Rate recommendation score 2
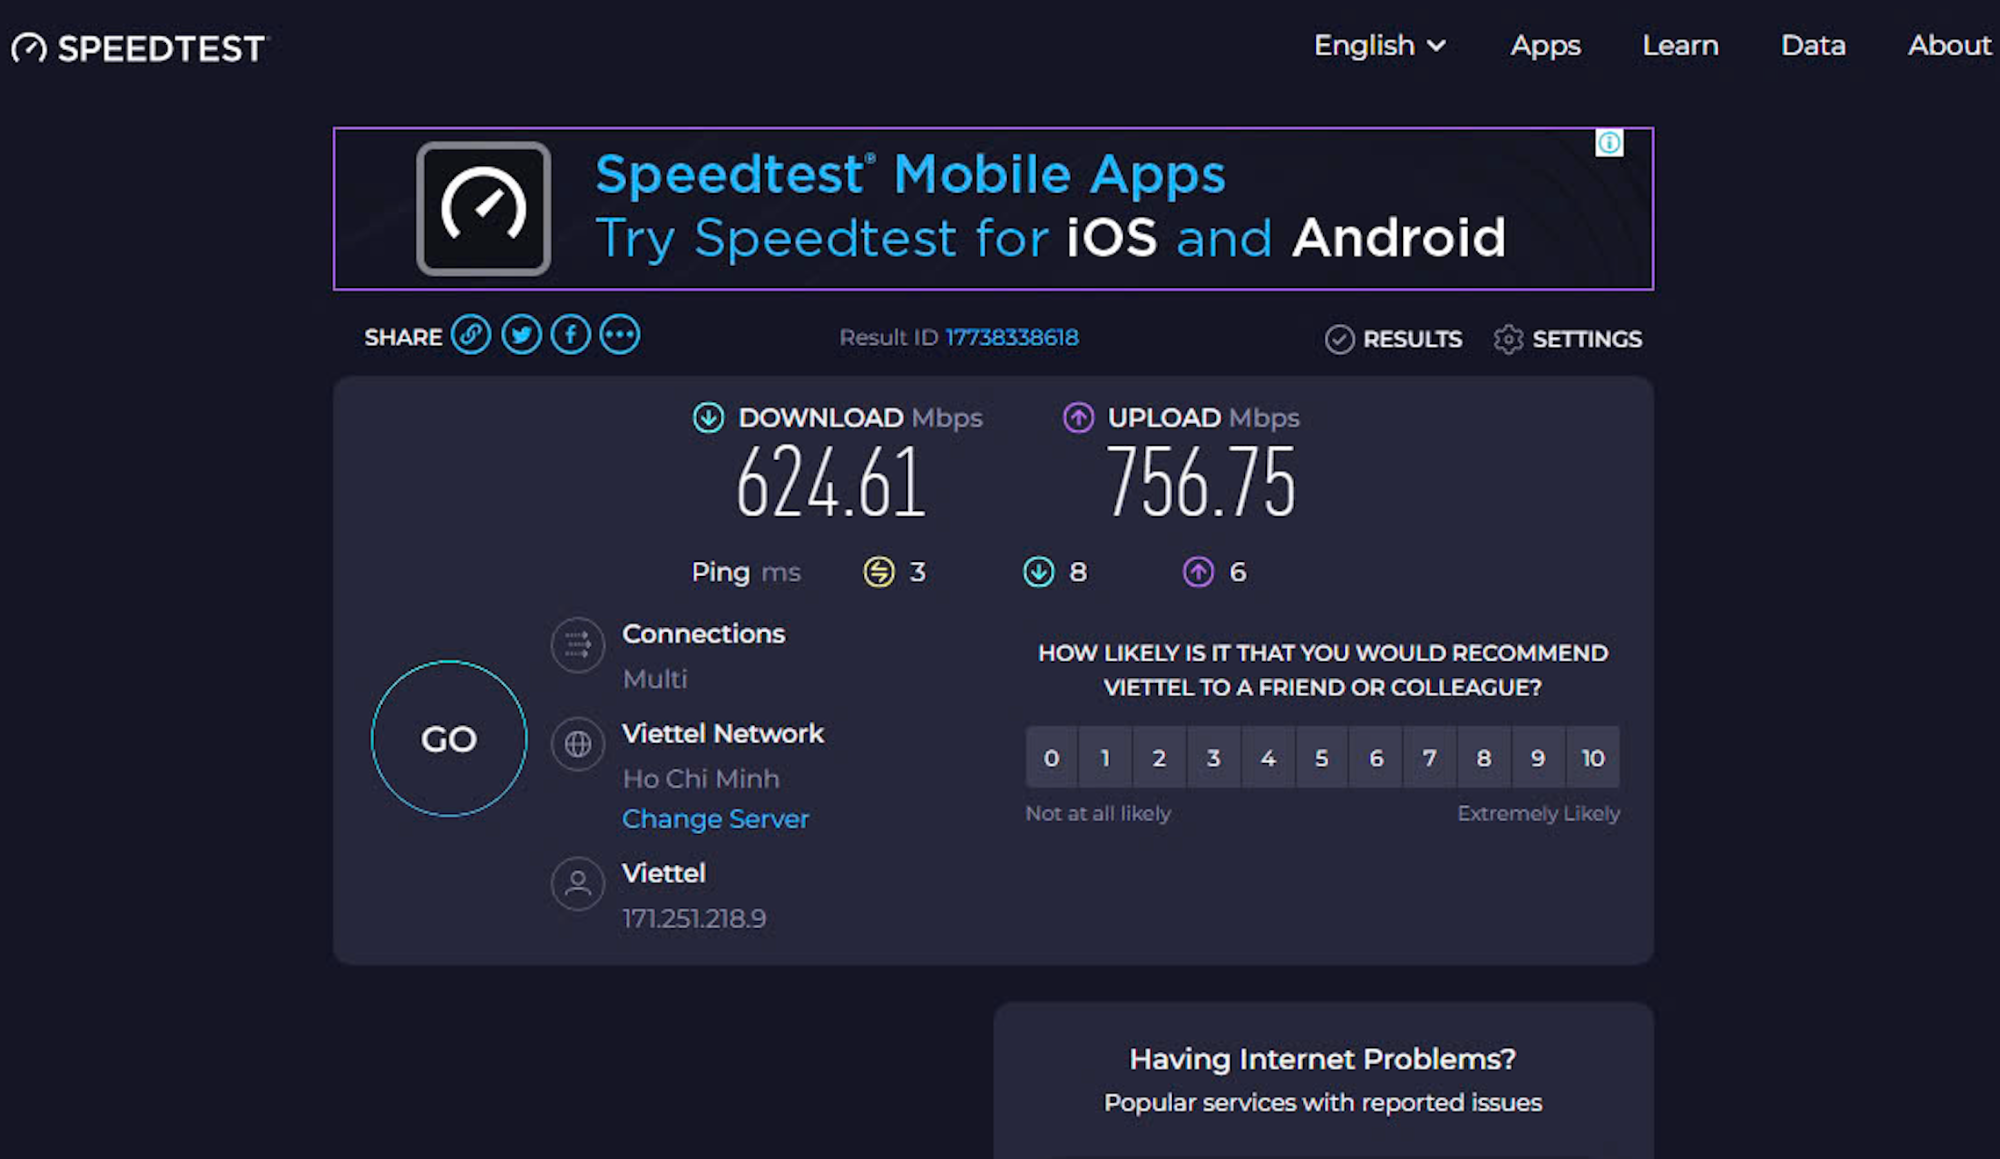 click(1159, 758)
